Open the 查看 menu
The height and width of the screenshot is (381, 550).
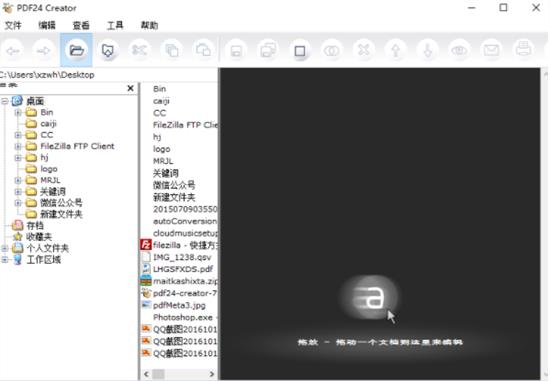pyautogui.click(x=81, y=25)
